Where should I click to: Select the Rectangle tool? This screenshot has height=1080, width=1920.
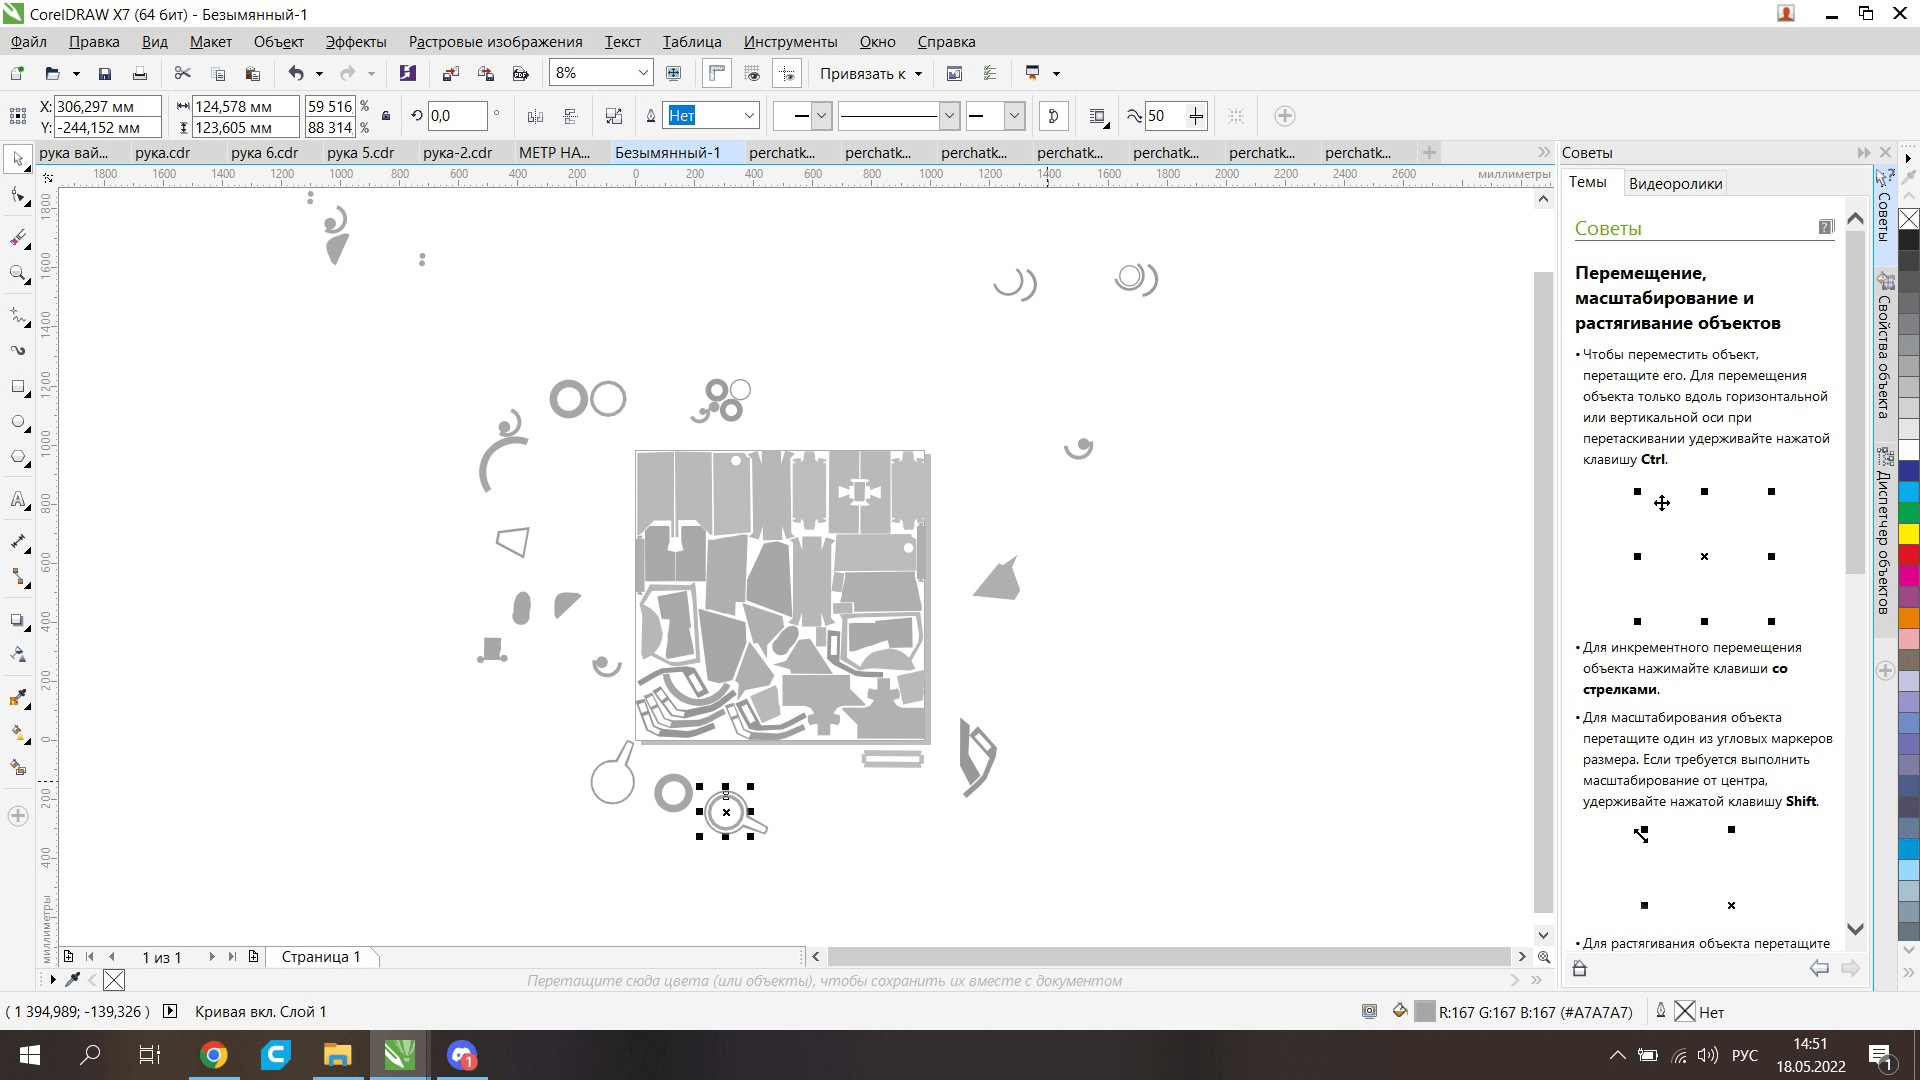[x=18, y=387]
